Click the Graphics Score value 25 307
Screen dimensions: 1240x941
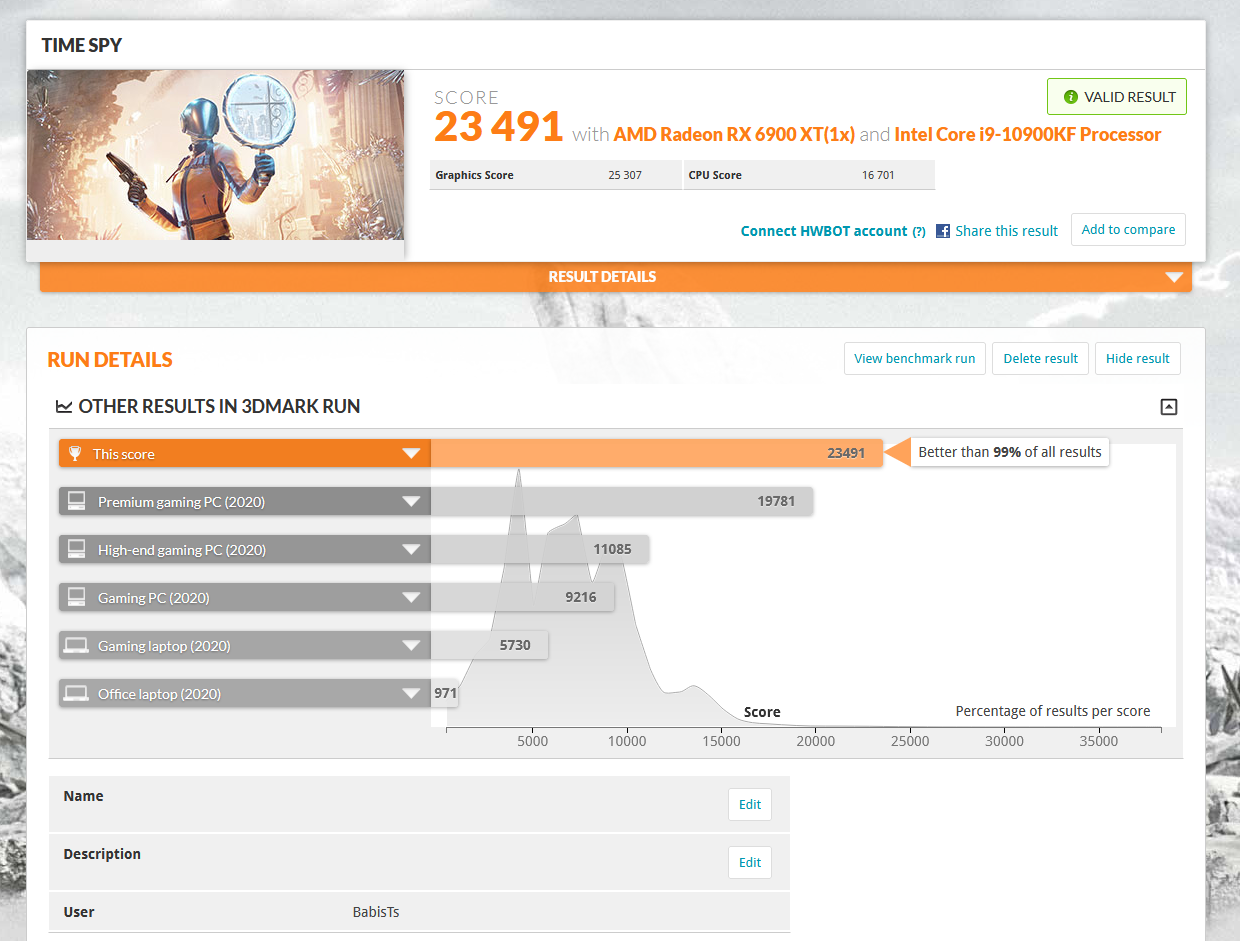coord(625,175)
